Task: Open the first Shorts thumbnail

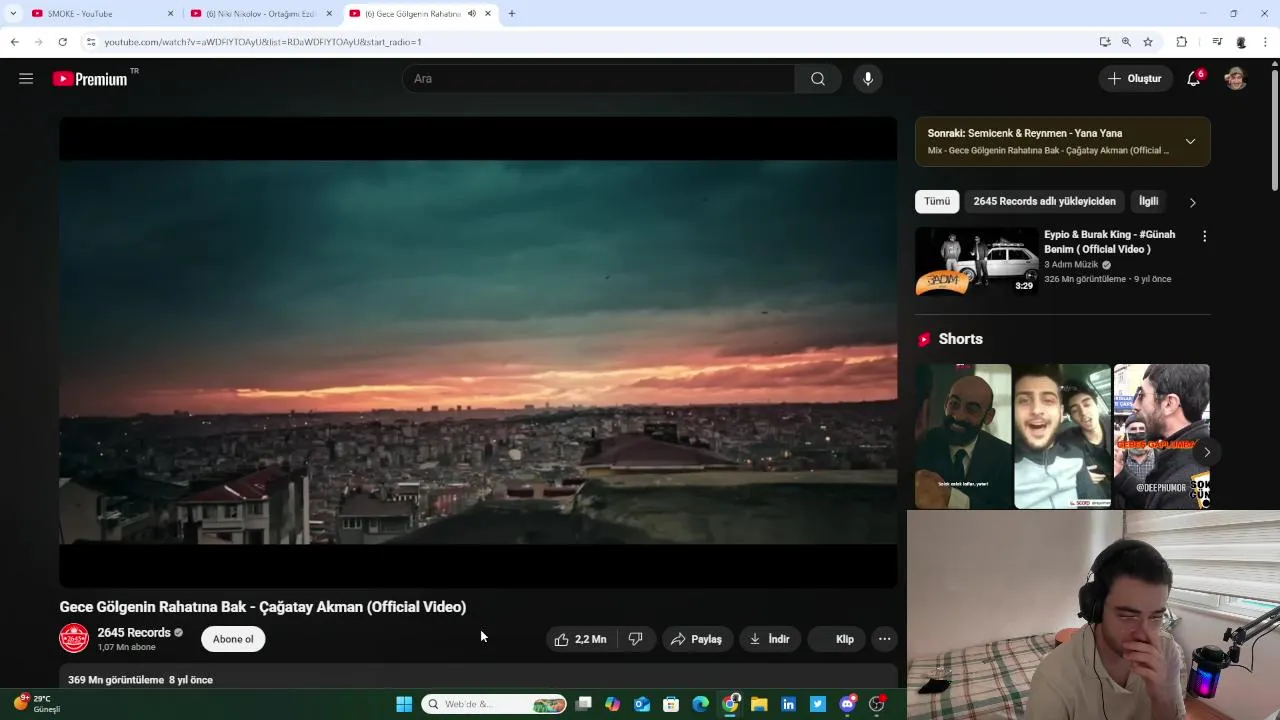Action: tap(963, 436)
